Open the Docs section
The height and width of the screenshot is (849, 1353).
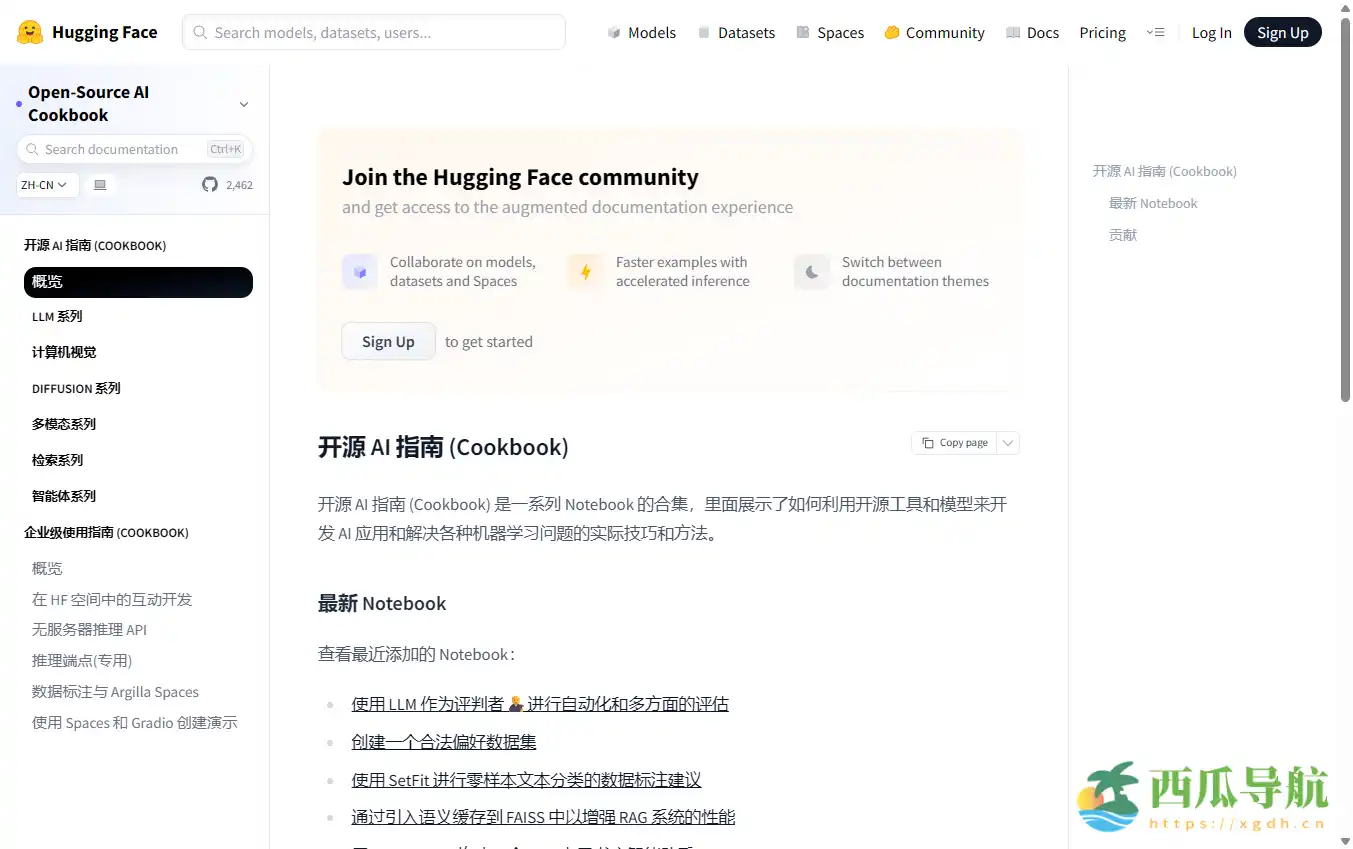[x=1011, y=32]
